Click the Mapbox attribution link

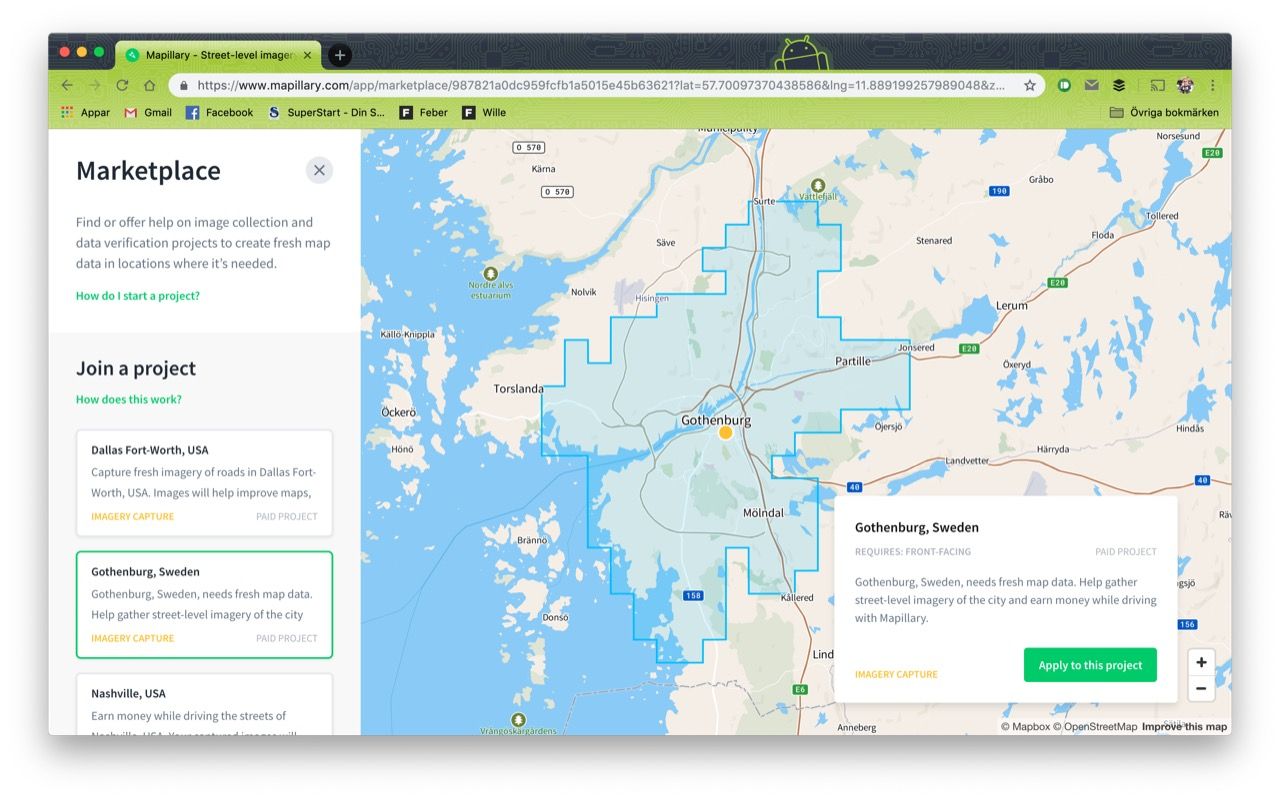(1025, 727)
